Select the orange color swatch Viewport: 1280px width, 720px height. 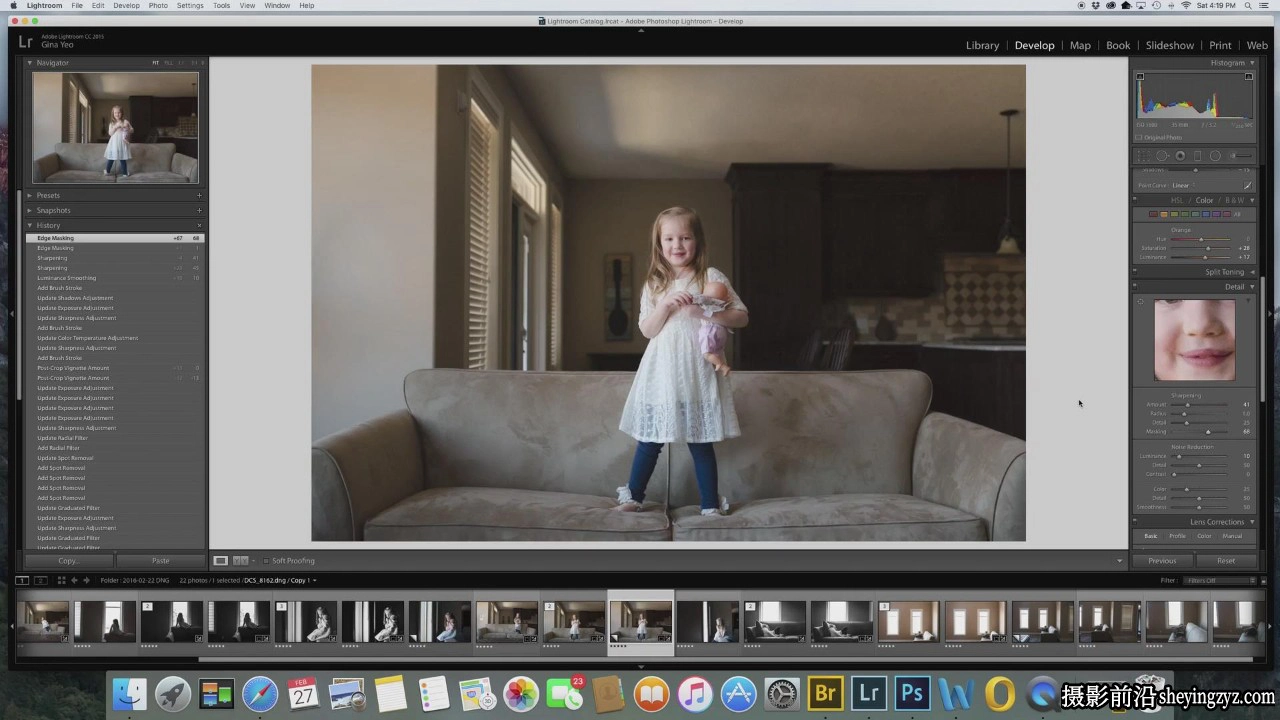point(1163,214)
